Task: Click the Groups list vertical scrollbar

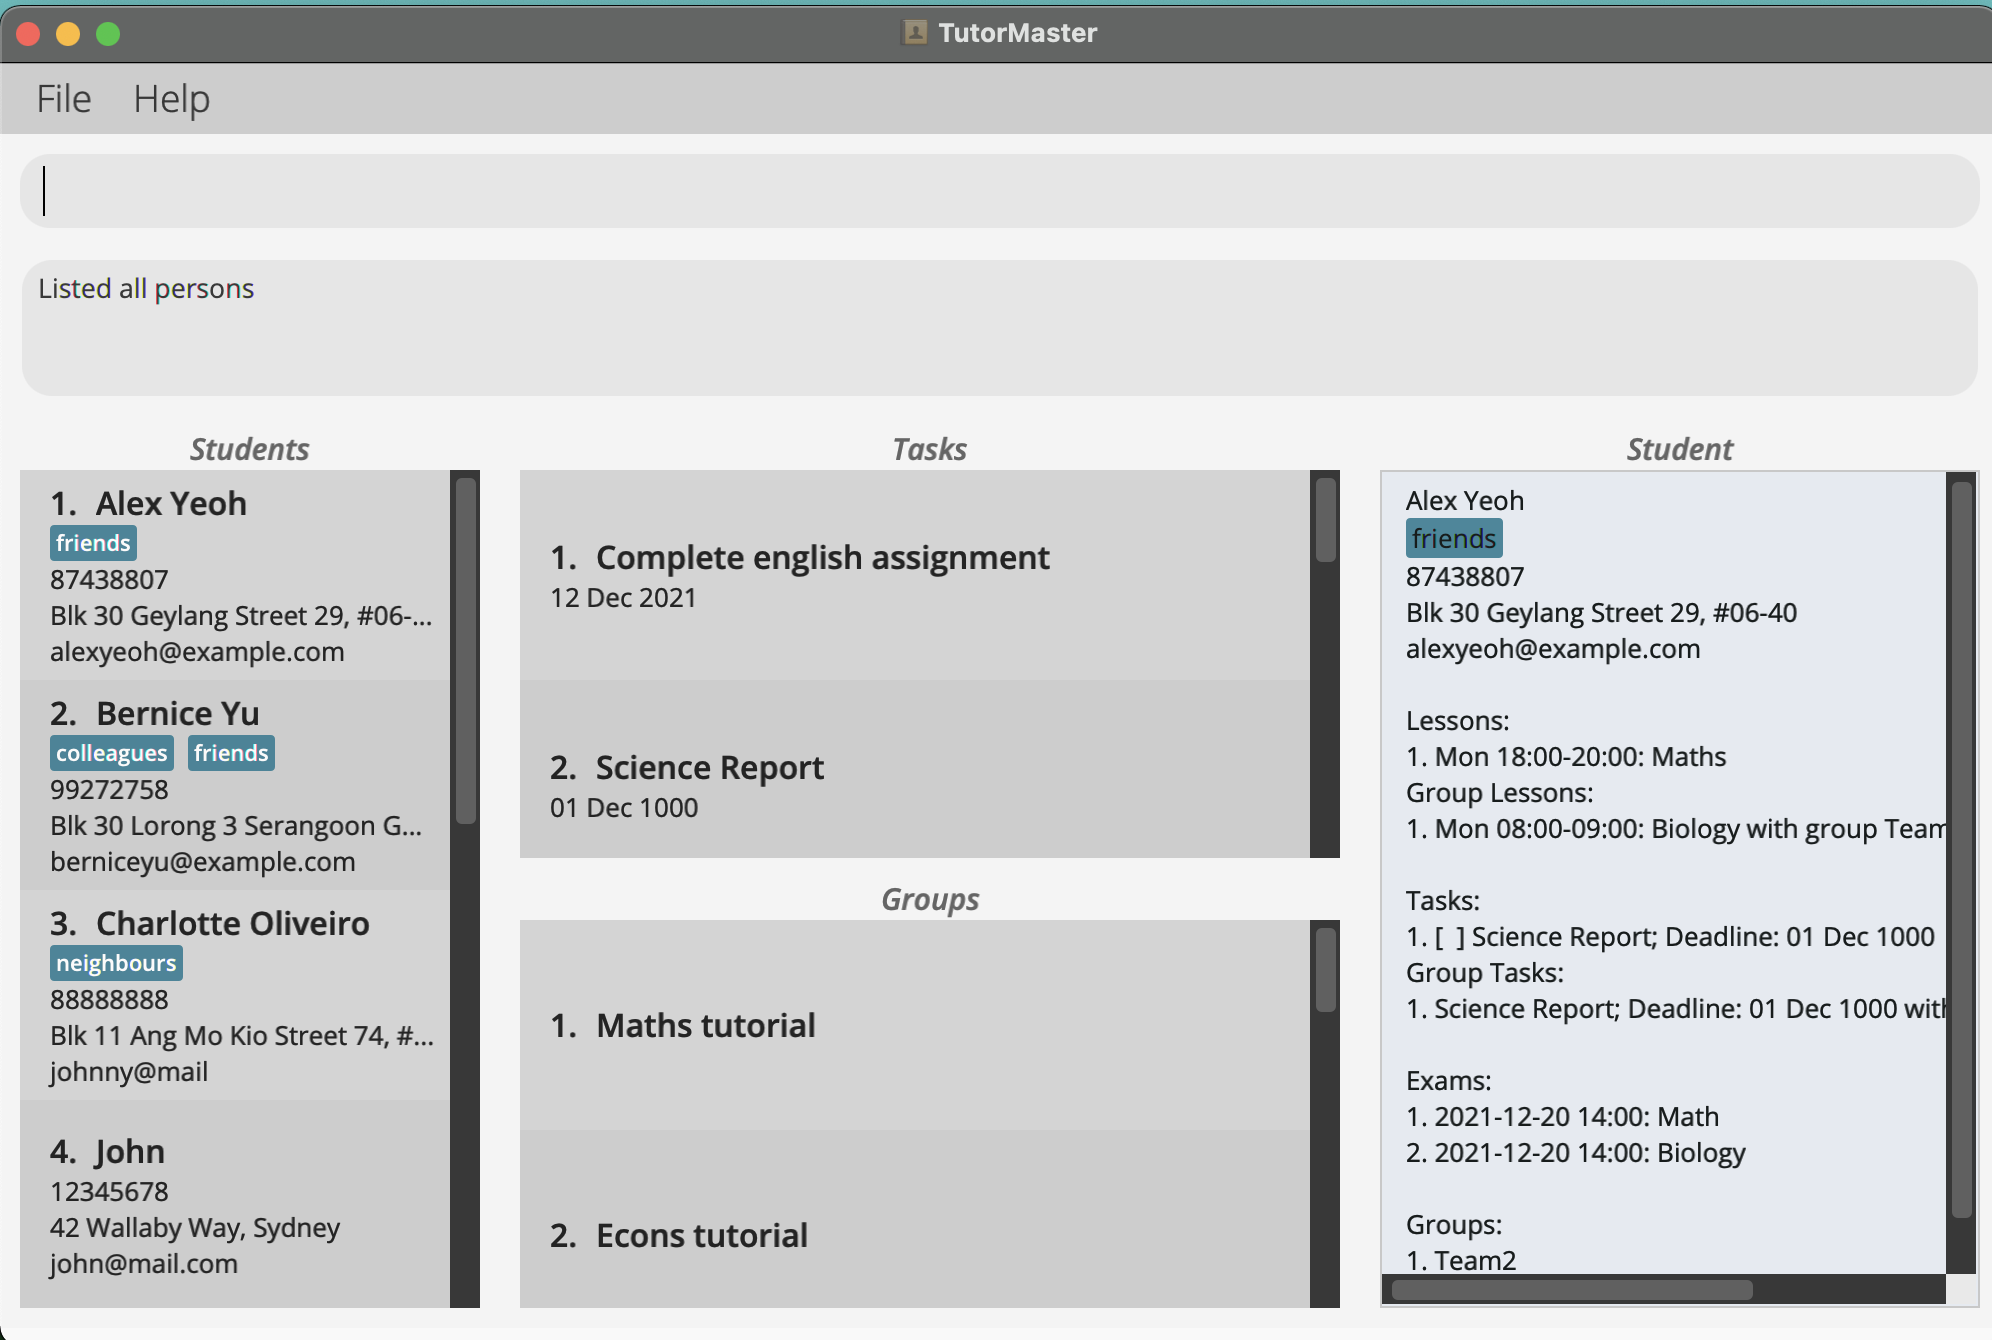Action: (x=1325, y=970)
